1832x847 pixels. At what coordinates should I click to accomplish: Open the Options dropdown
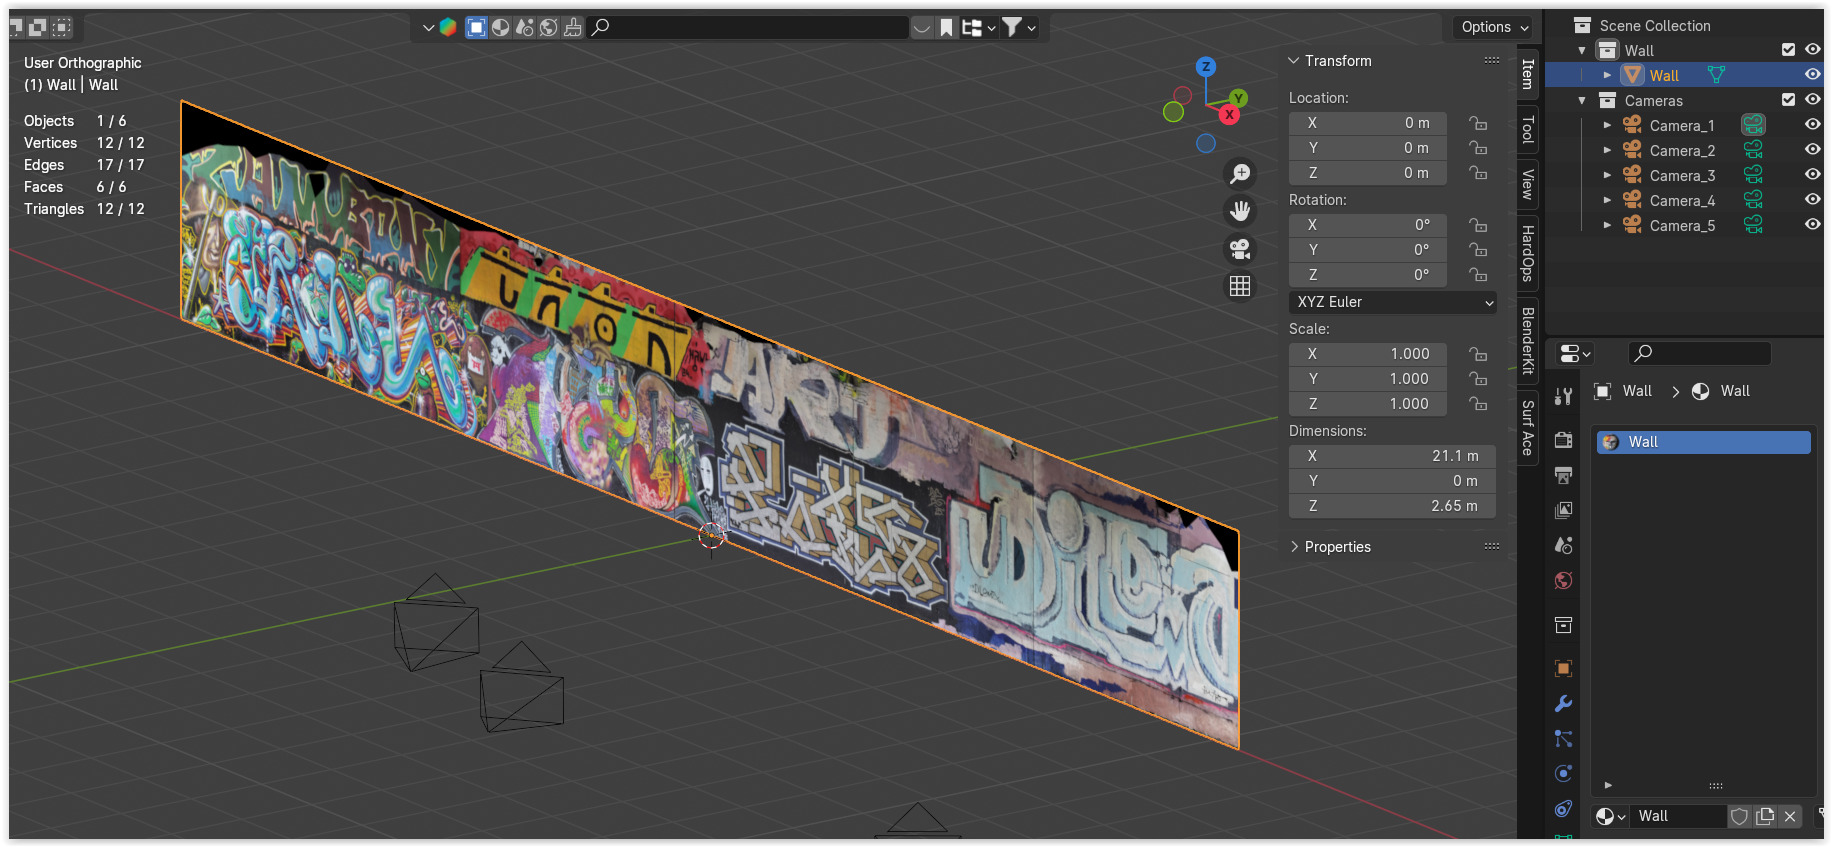pos(1494,27)
